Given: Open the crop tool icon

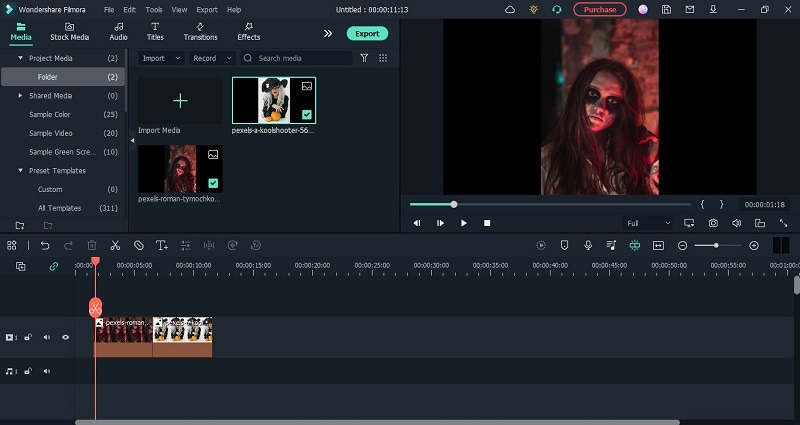Looking at the screenshot, I should pyautogui.click(x=139, y=245).
